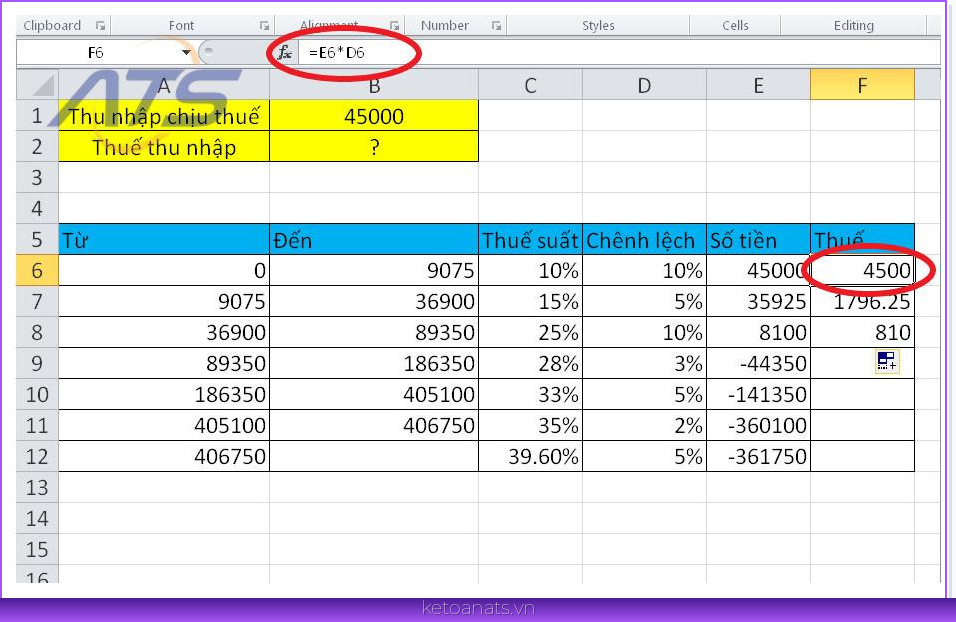The height and width of the screenshot is (622, 956).
Task: Click cell B9 containing 186350
Action: 374,363
